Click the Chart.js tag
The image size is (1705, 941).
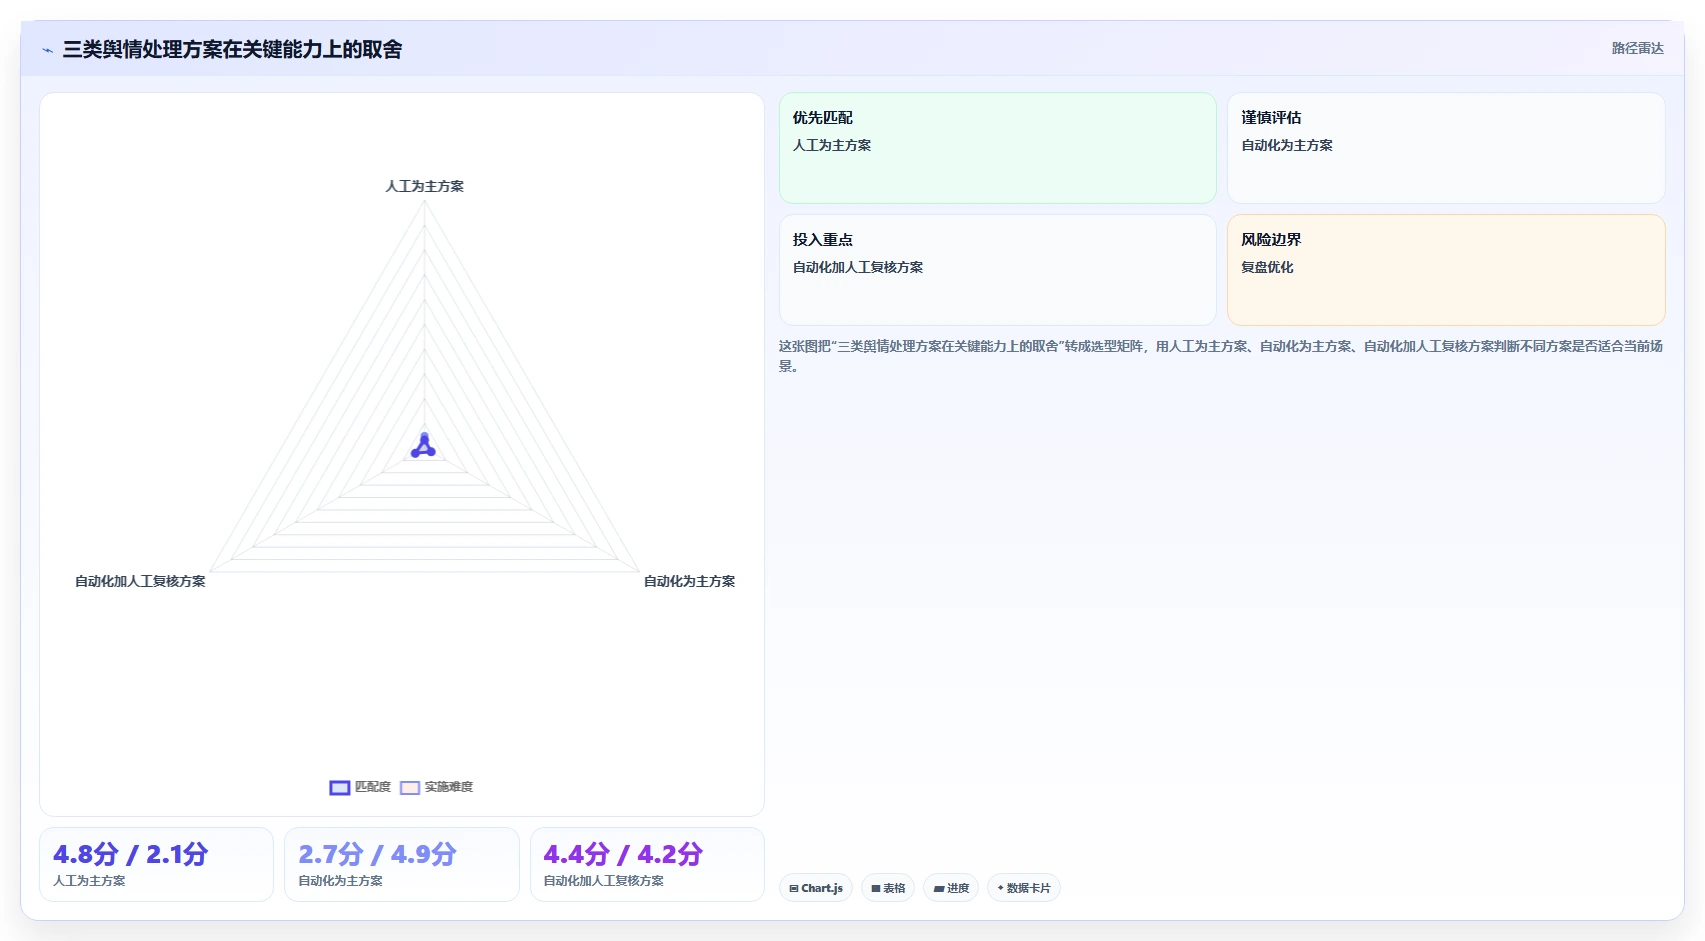coord(816,888)
